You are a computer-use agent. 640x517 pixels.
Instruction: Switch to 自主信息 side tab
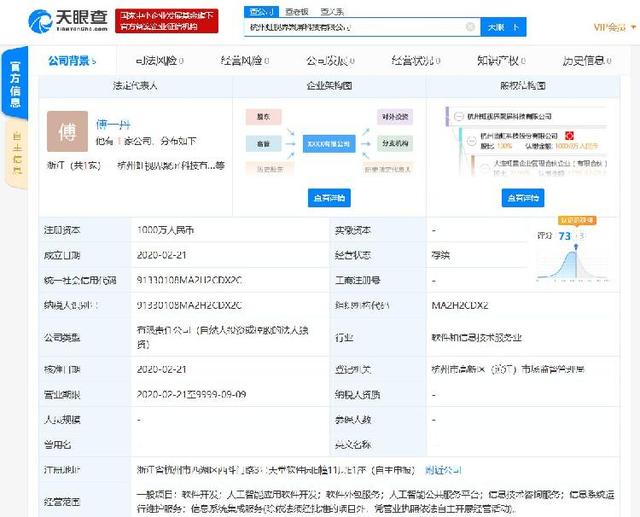[x=17, y=154]
